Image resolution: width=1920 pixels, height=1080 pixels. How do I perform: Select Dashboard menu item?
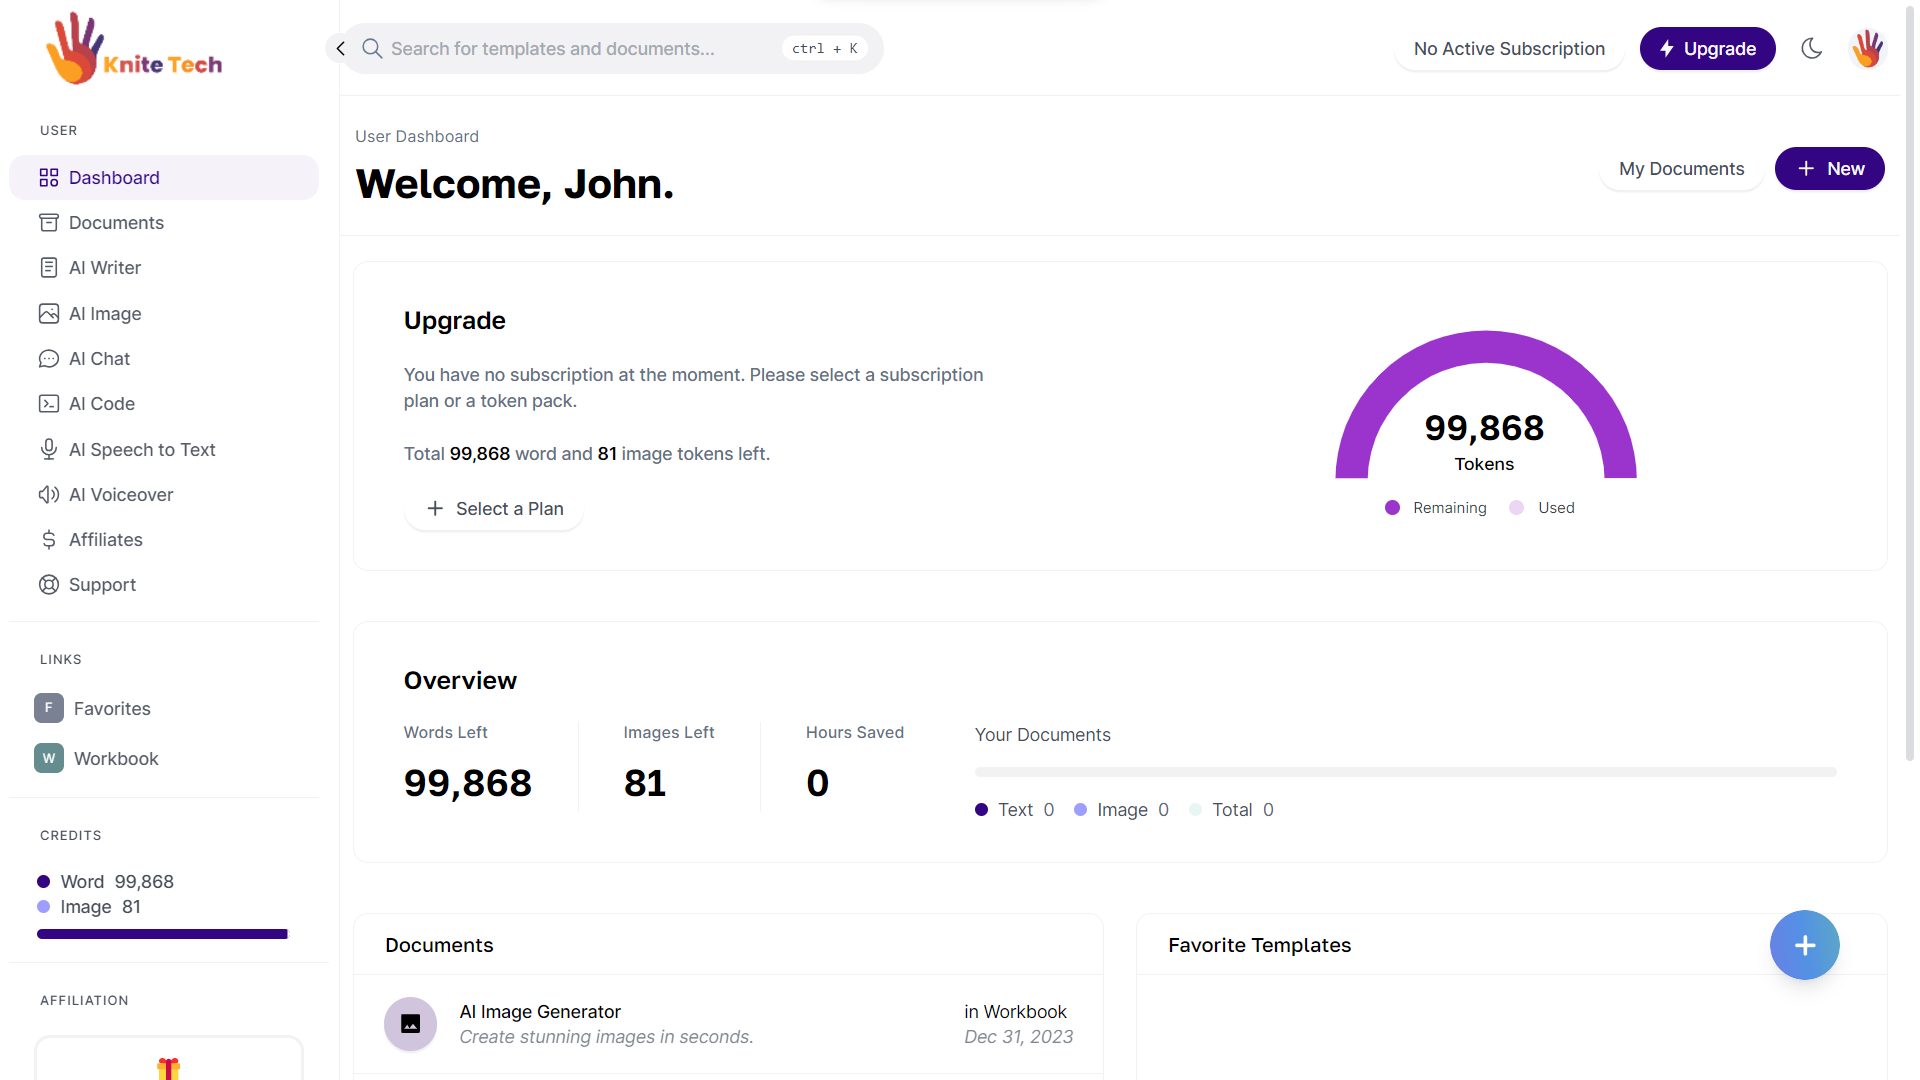click(114, 178)
